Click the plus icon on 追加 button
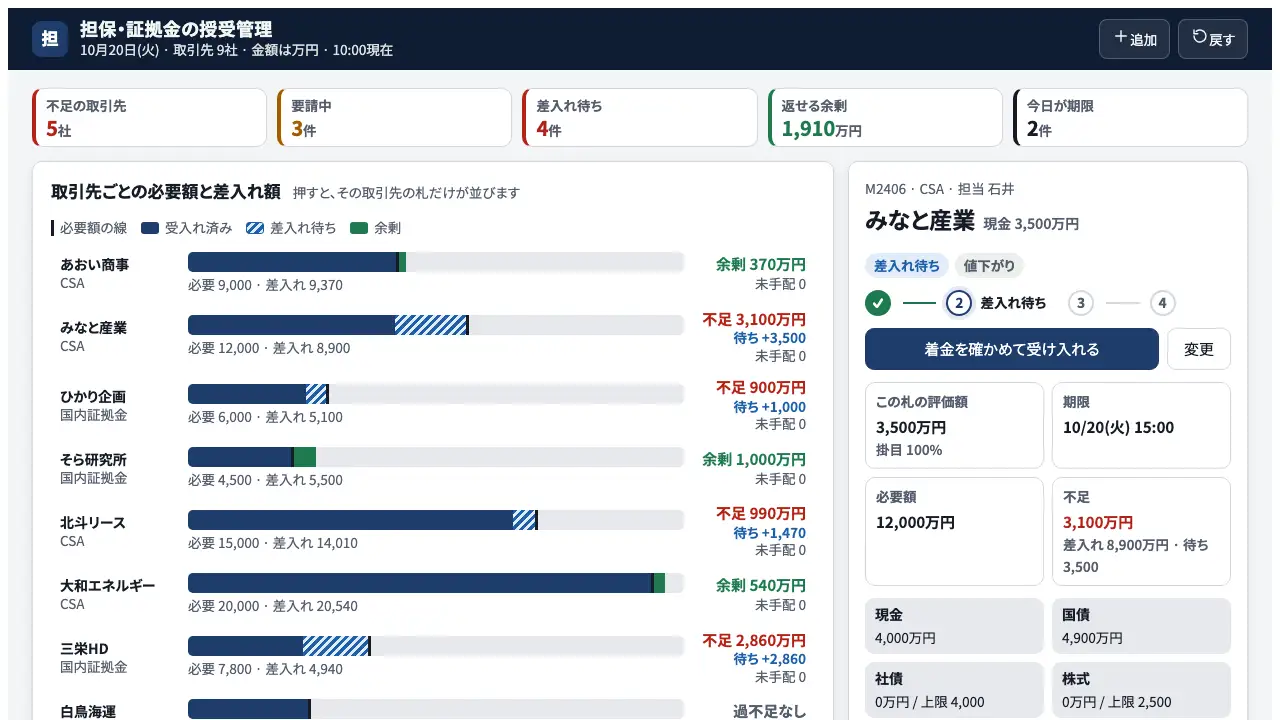The height and width of the screenshot is (720, 1280). (x=1120, y=38)
